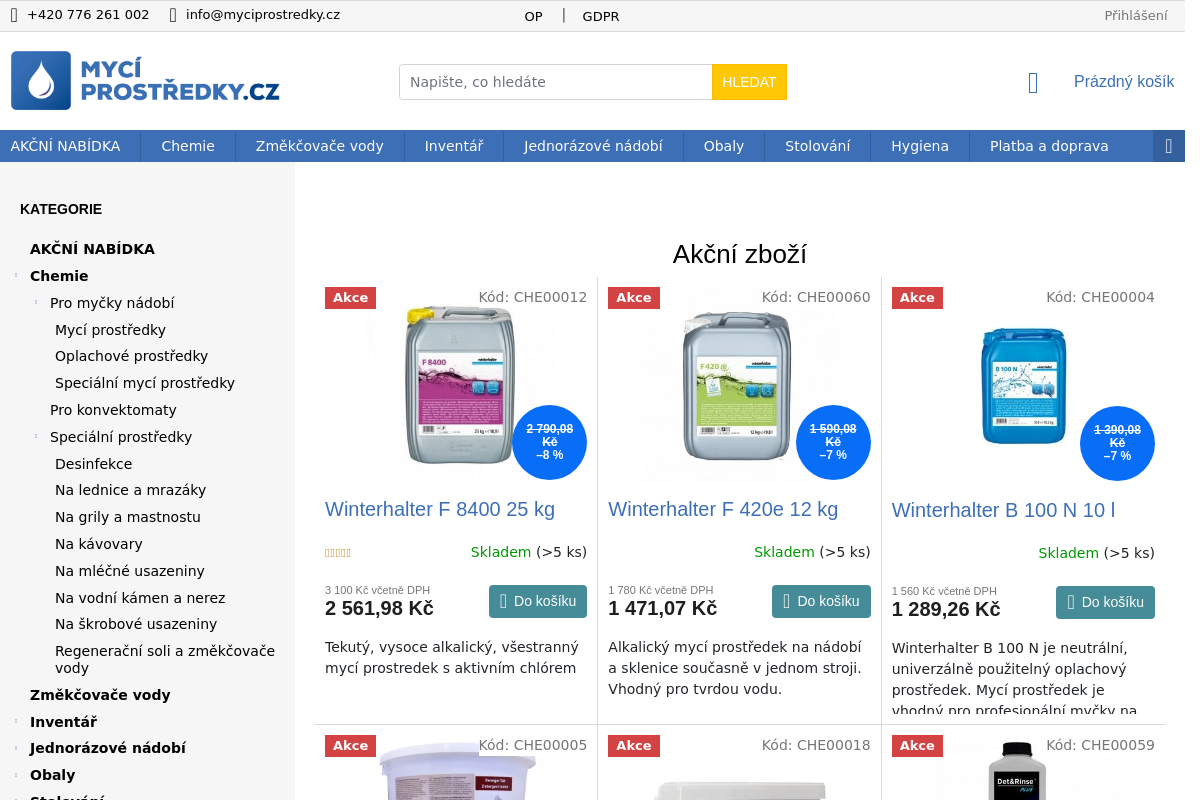Select the Desinfekce category
The height and width of the screenshot is (800, 1200).
(x=93, y=464)
